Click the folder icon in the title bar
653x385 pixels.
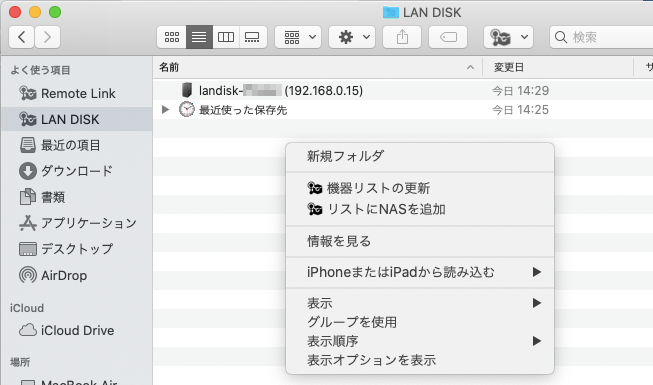coord(391,12)
